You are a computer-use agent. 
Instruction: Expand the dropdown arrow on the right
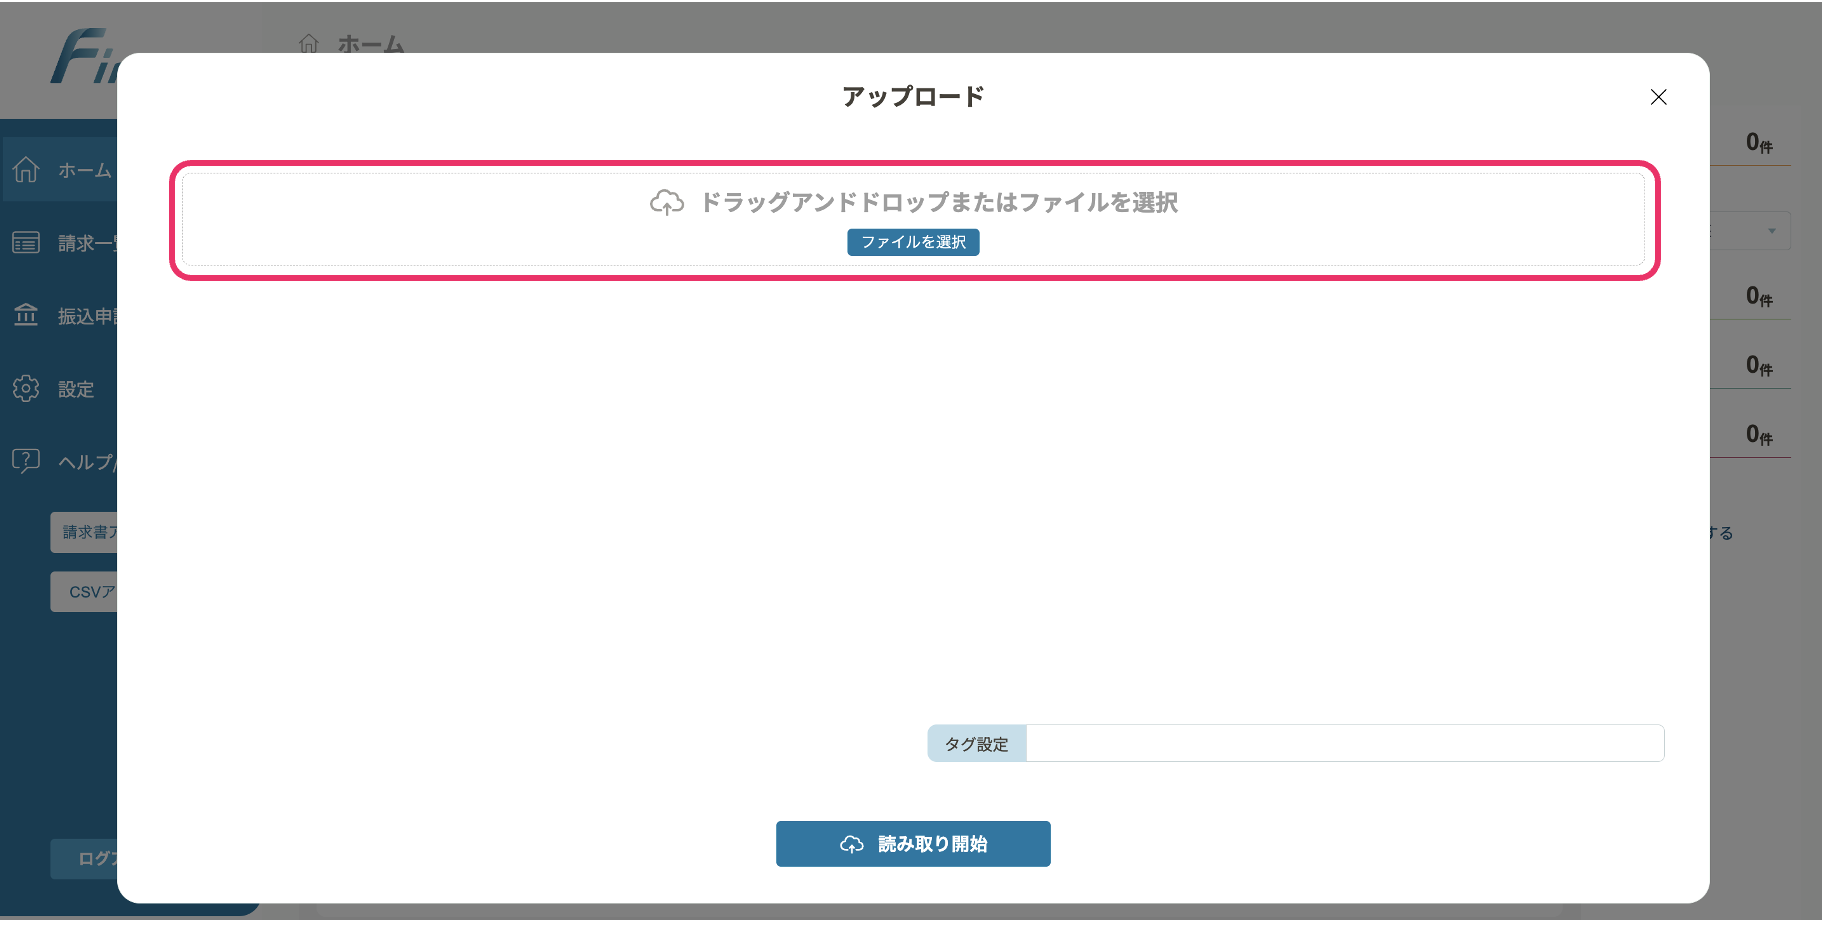tap(1771, 231)
